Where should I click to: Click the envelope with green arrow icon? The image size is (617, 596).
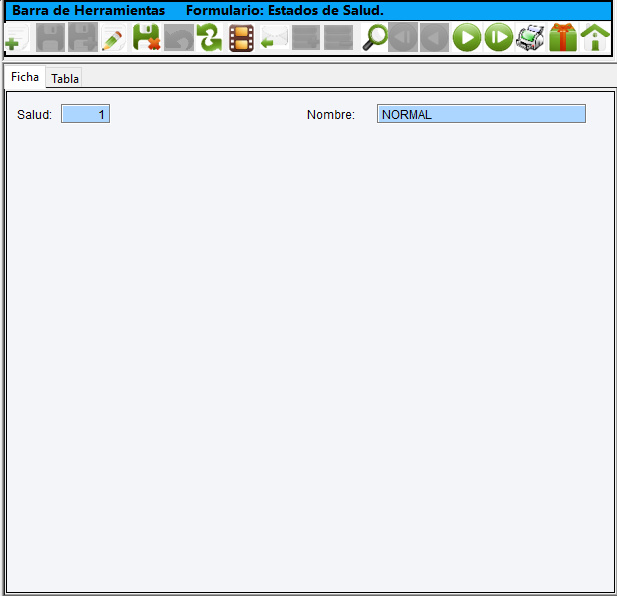click(x=274, y=38)
